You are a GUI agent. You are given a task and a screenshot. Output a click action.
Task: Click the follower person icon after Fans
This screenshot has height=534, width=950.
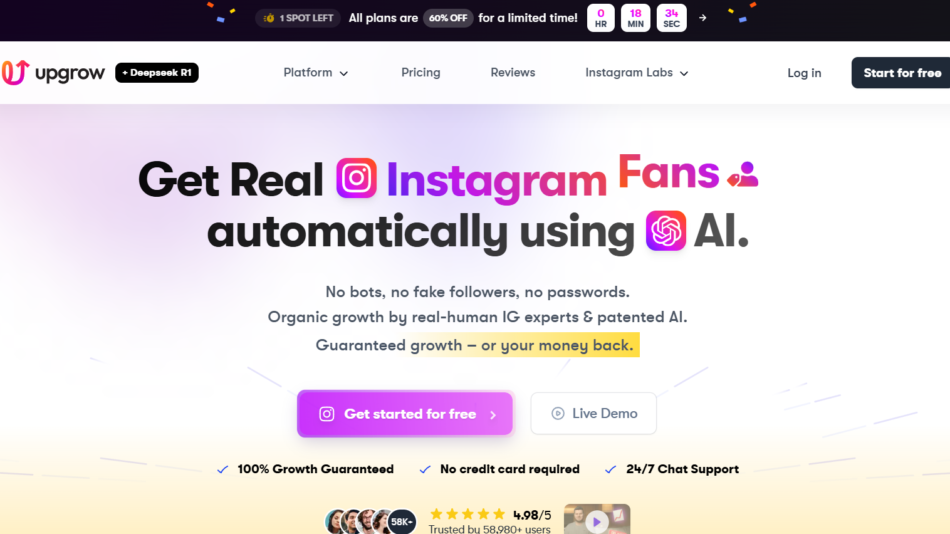[743, 175]
